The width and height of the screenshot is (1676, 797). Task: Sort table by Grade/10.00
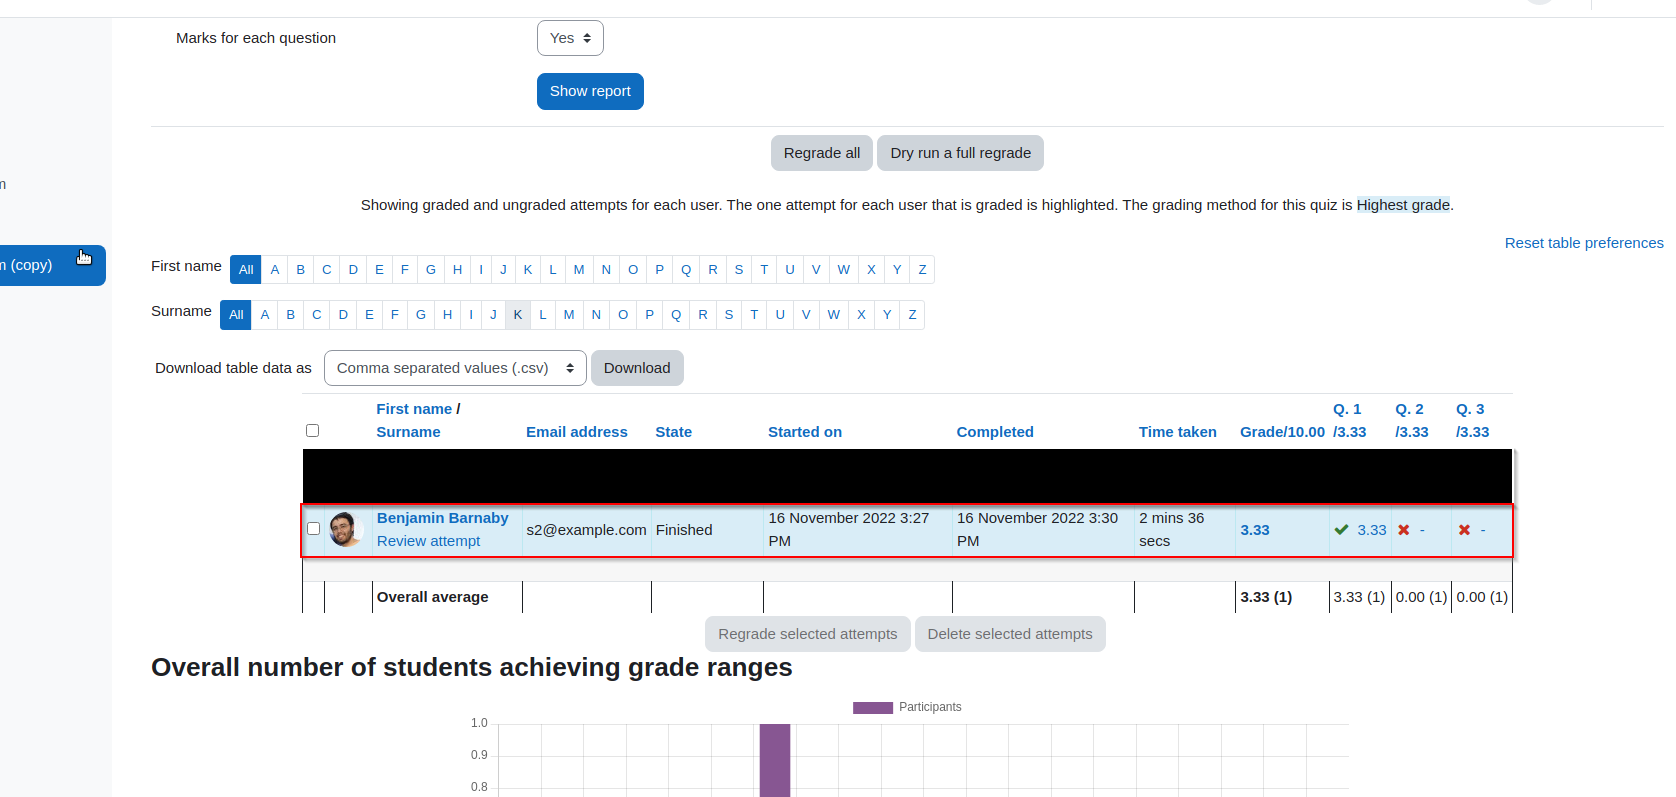(1282, 432)
